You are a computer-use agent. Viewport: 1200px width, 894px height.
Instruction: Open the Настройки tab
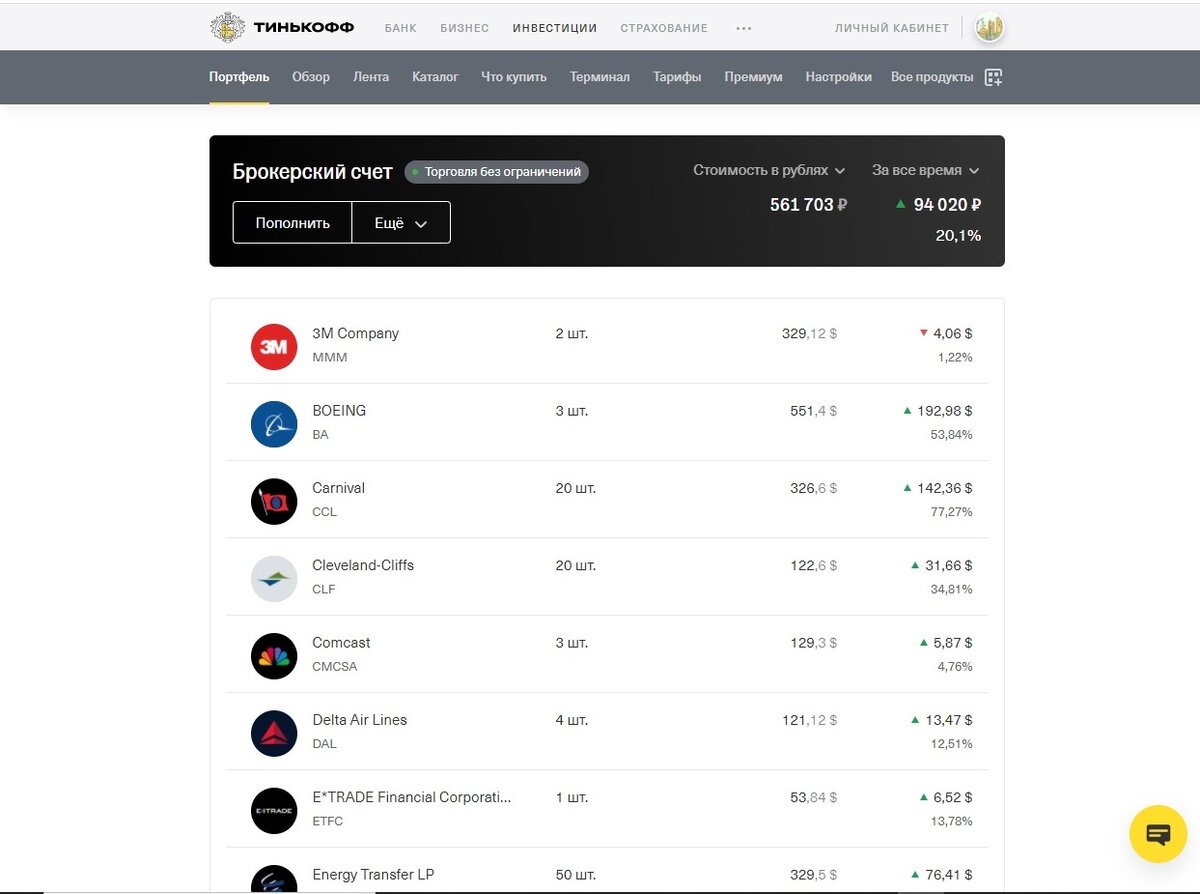tap(838, 77)
